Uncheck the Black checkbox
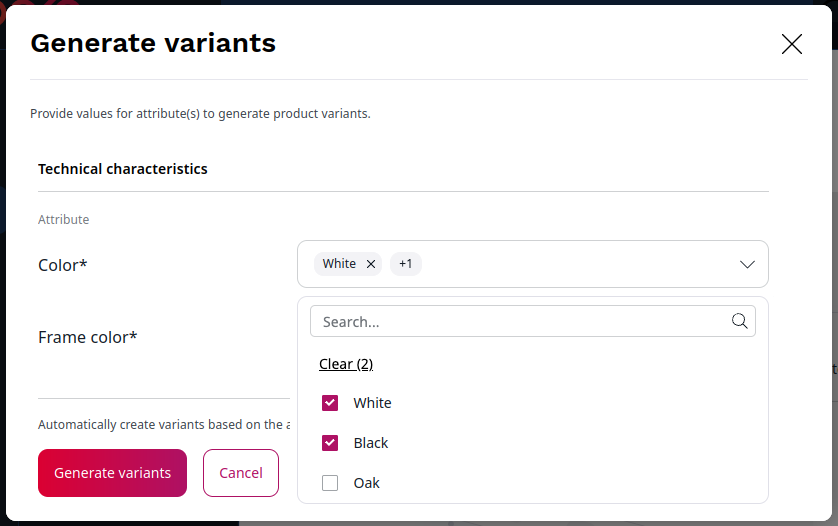This screenshot has height=526, width=838. [330, 443]
